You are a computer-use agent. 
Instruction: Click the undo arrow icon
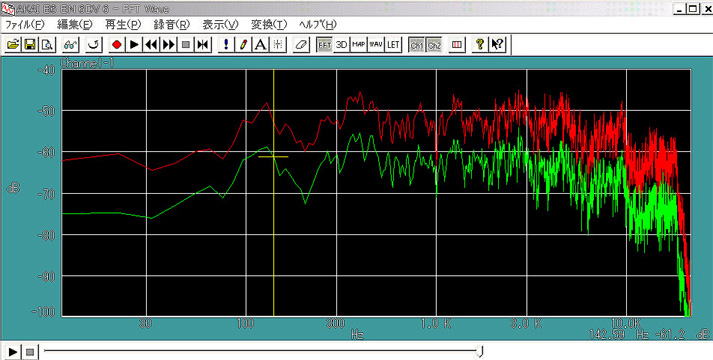(x=94, y=45)
